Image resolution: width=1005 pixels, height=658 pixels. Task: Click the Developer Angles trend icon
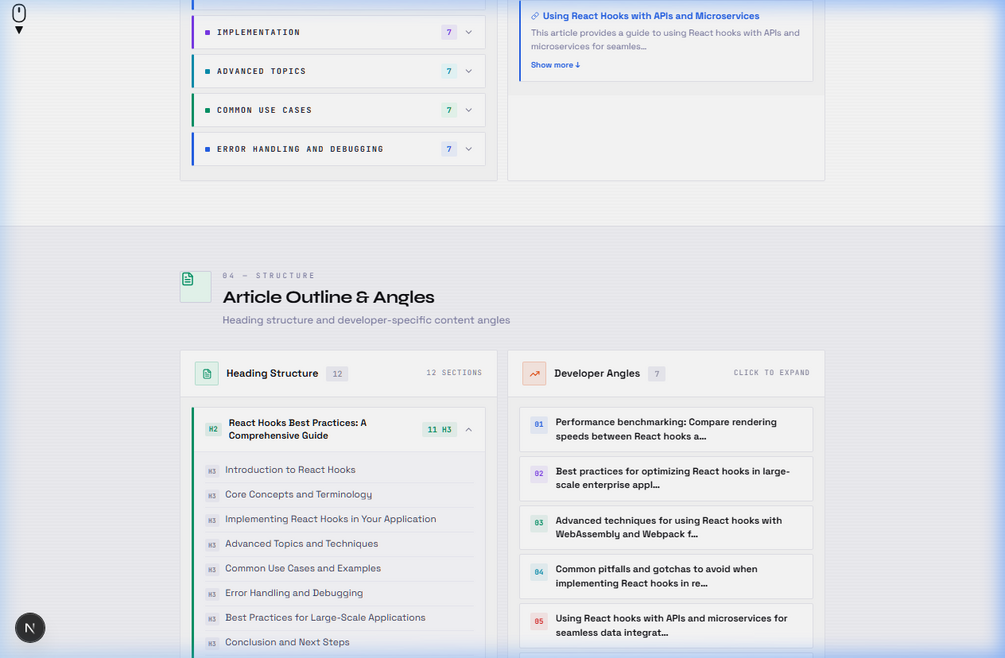(x=535, y=374)
